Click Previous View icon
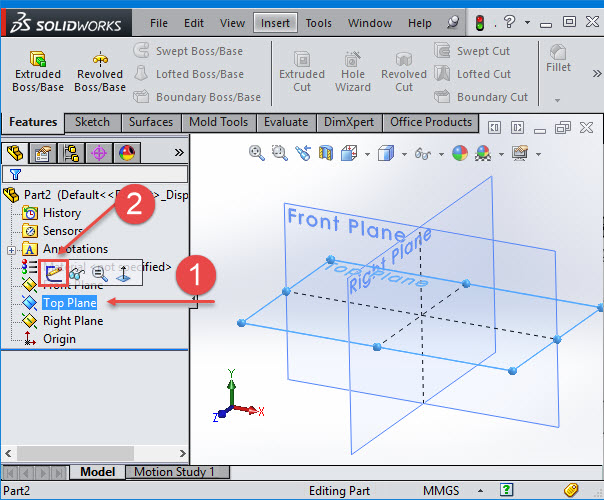This screenshot has height=500, width=604. pos(303,153)
